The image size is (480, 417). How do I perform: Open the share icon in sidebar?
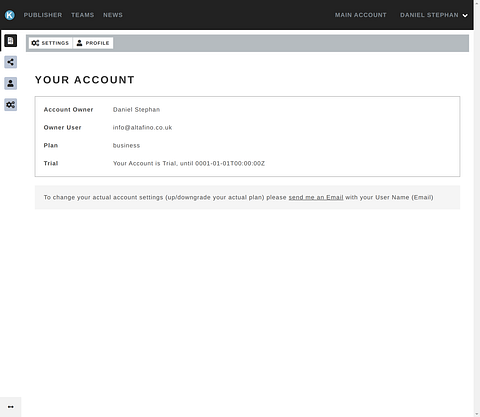point(11,62)
